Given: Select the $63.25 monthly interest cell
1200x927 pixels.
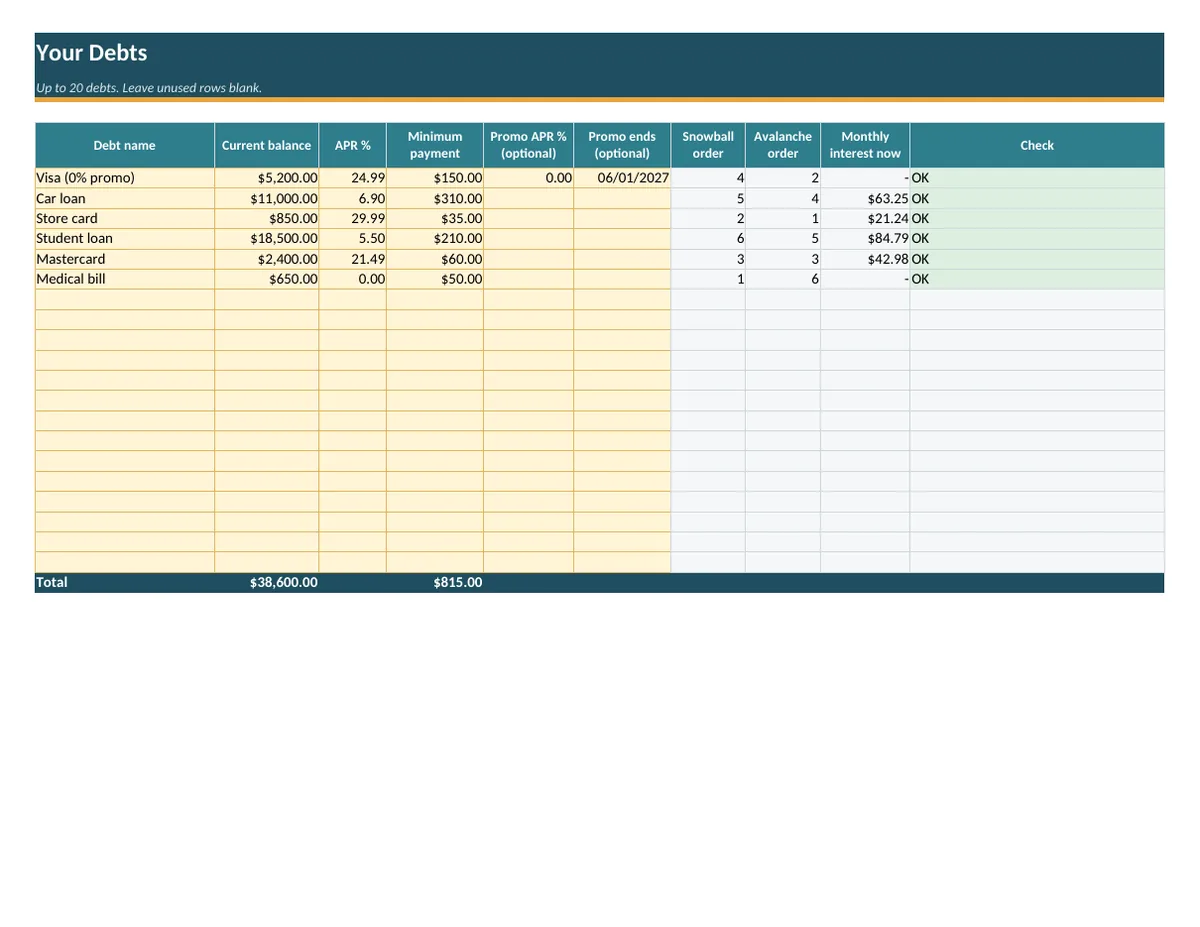Looking at the screenshot, I should (865, 198).
